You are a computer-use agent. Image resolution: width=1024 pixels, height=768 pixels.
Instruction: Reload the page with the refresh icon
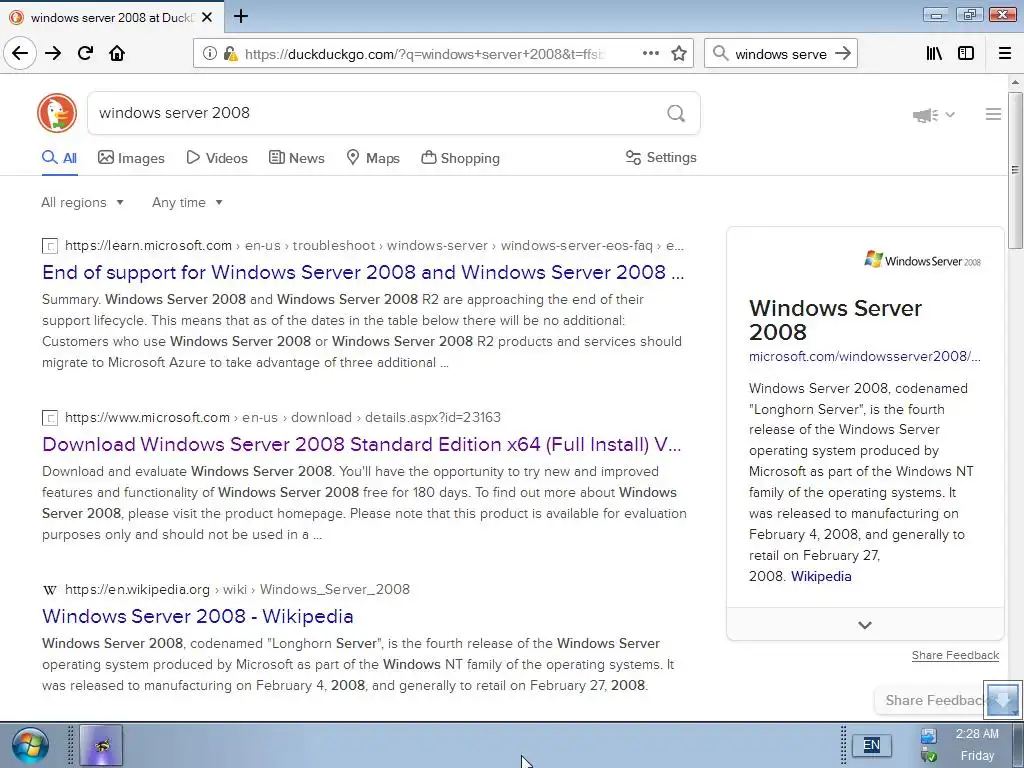pyautogui.click(x=86, y=53)
